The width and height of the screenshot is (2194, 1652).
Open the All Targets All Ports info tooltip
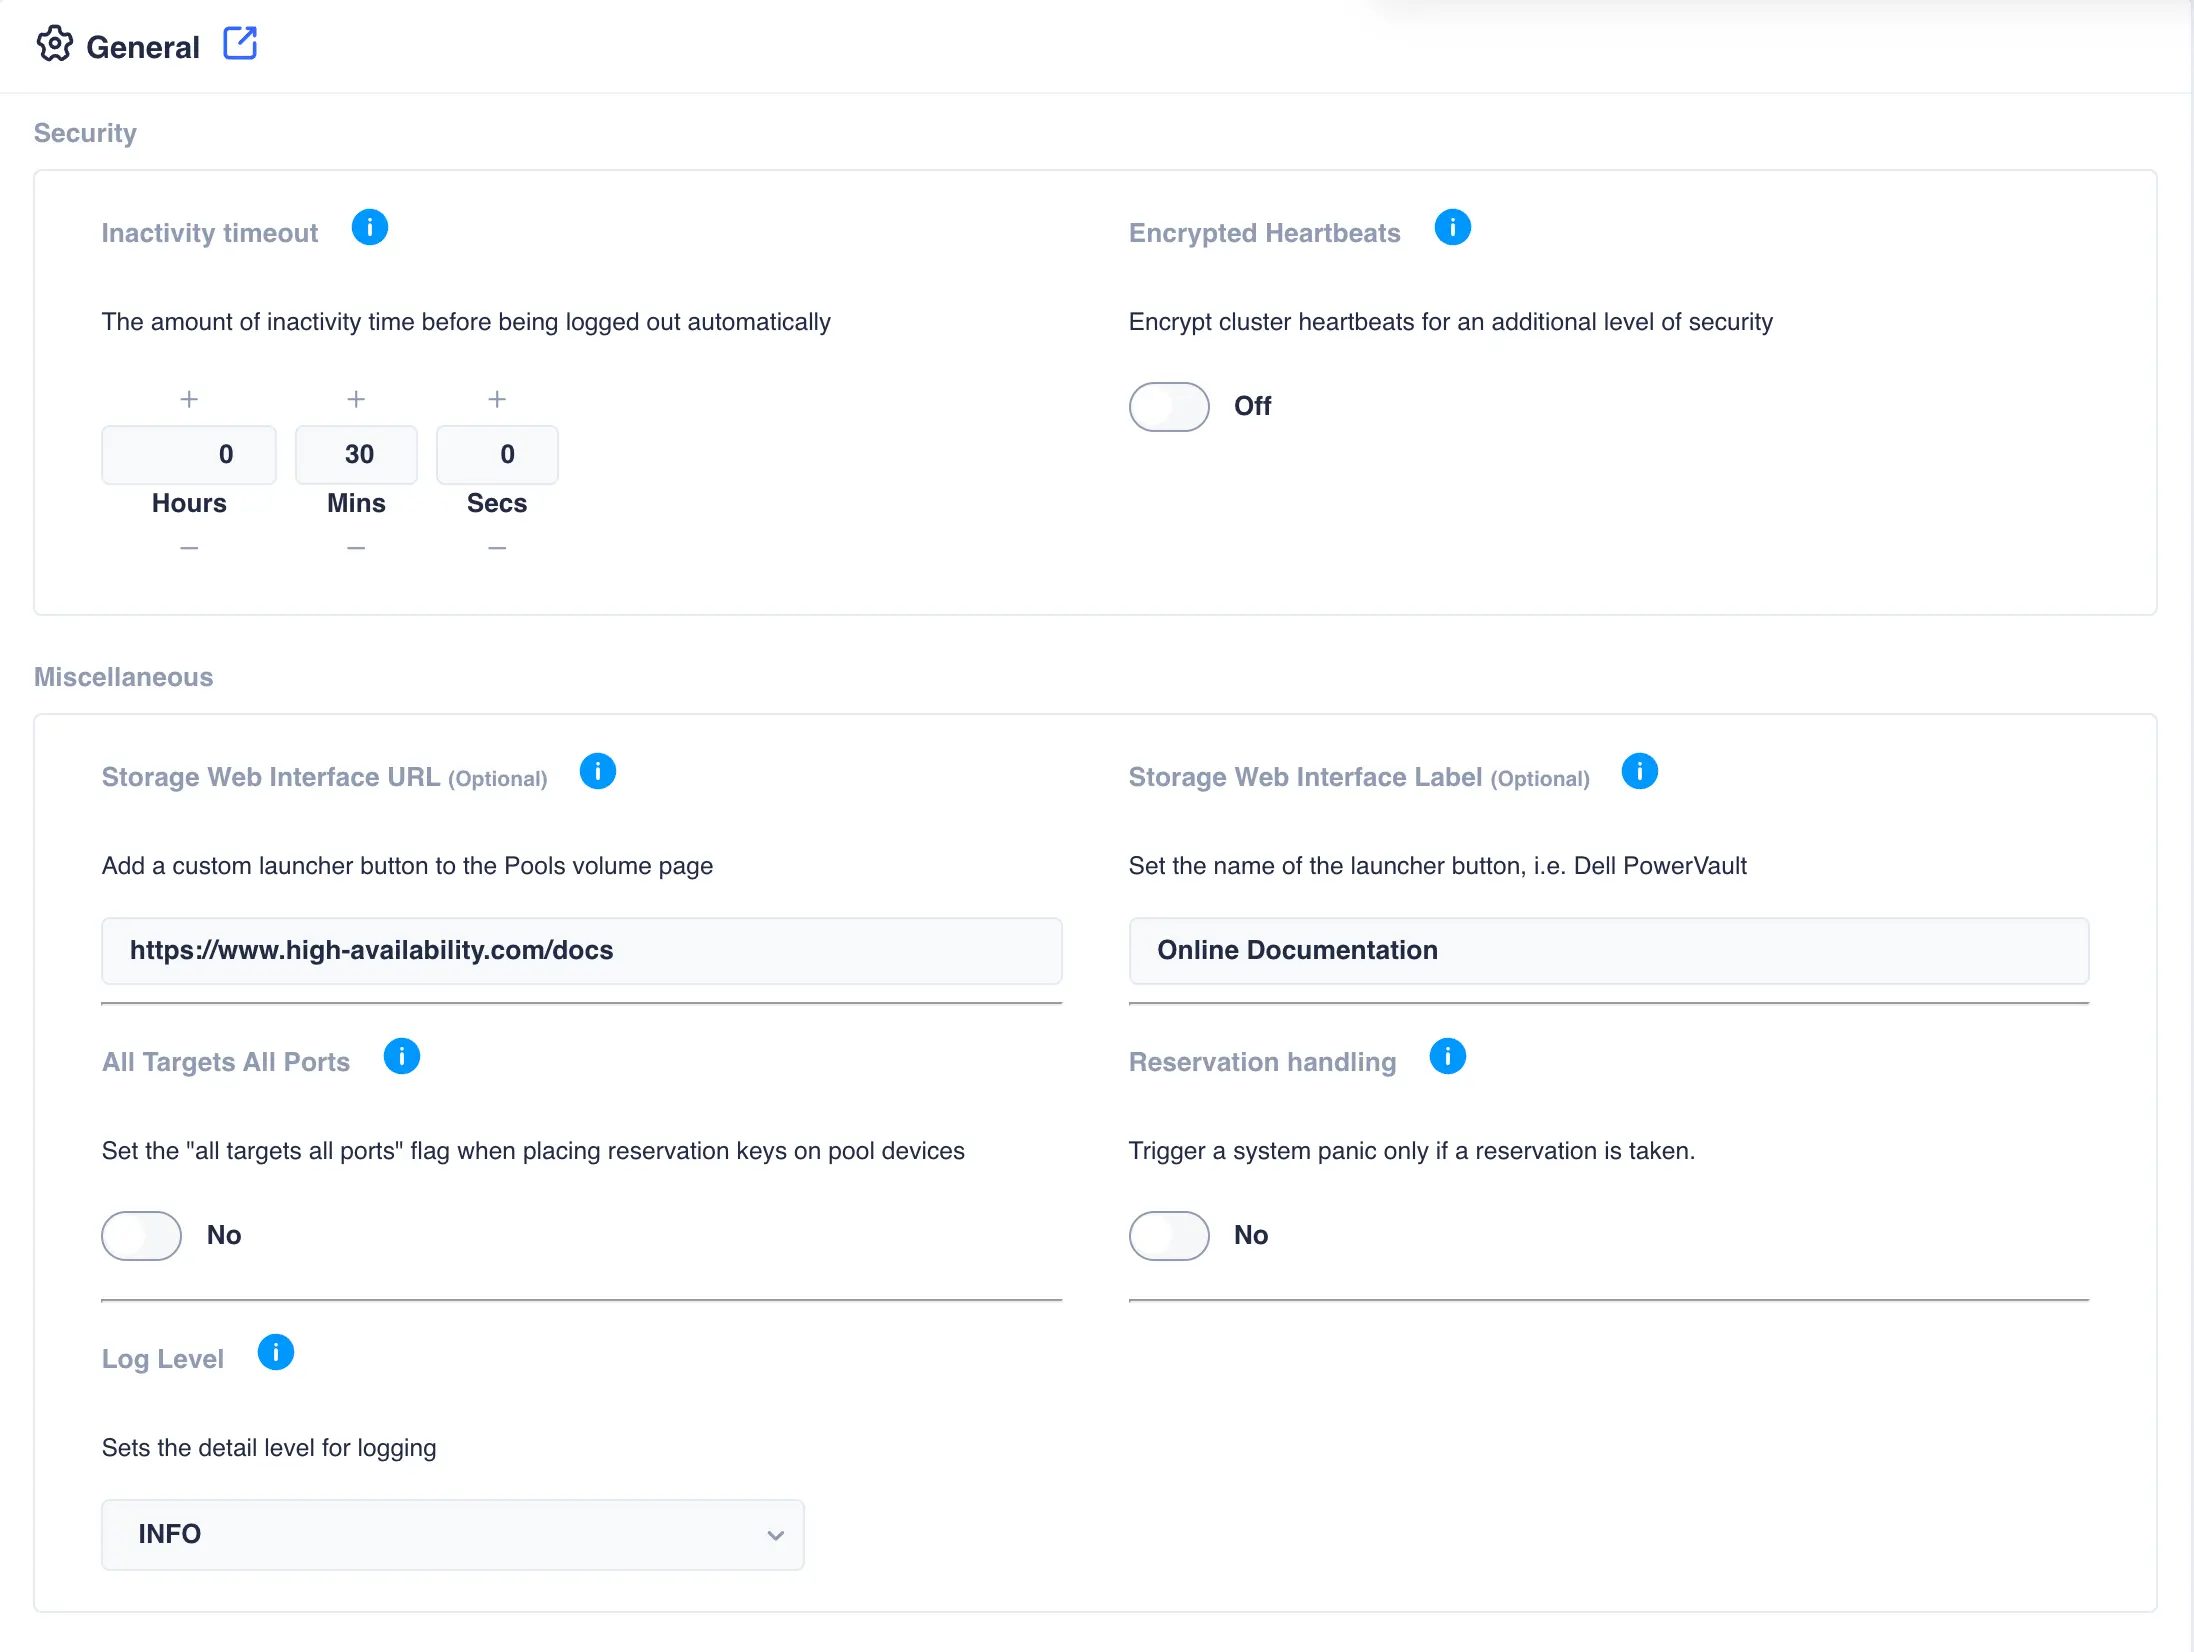(x=402, y=1056)
